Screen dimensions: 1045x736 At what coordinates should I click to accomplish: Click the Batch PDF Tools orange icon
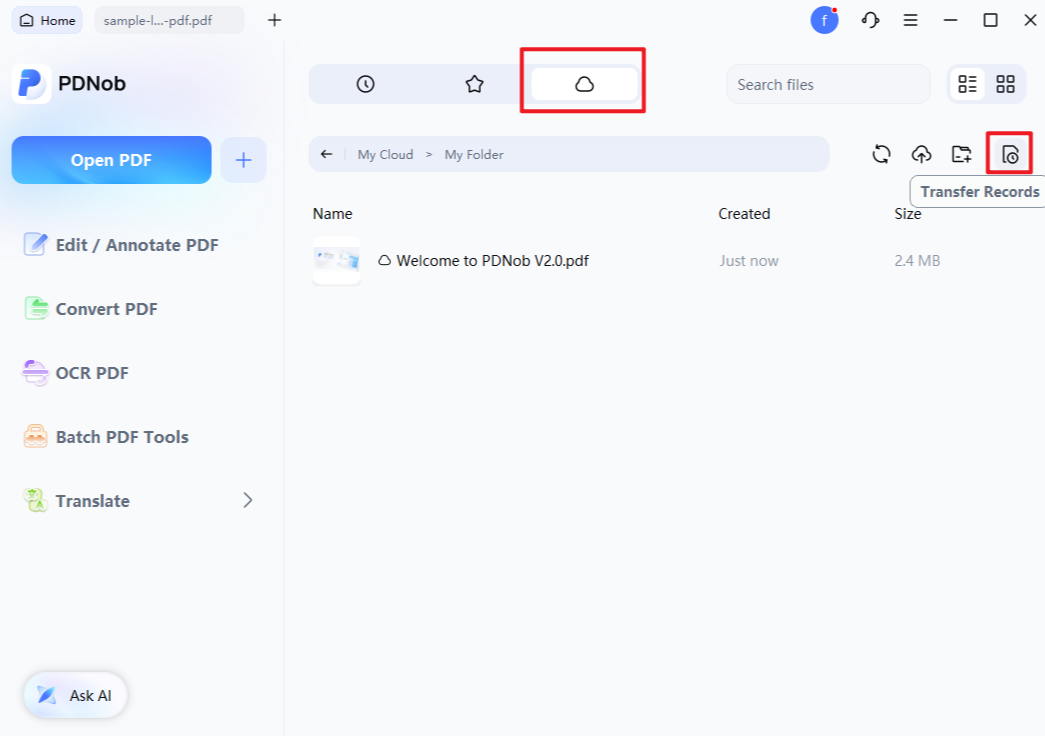pyautogui.click(x=35, y=437)
